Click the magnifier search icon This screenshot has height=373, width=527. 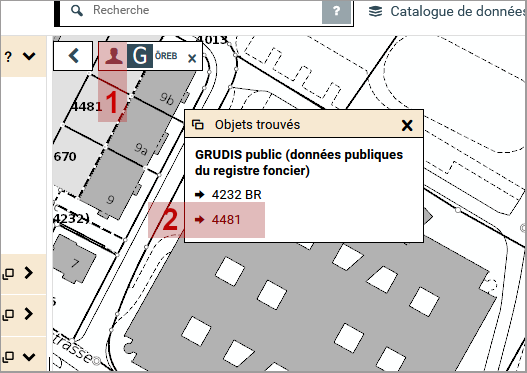pyautogui.click(x=77, y=11)
